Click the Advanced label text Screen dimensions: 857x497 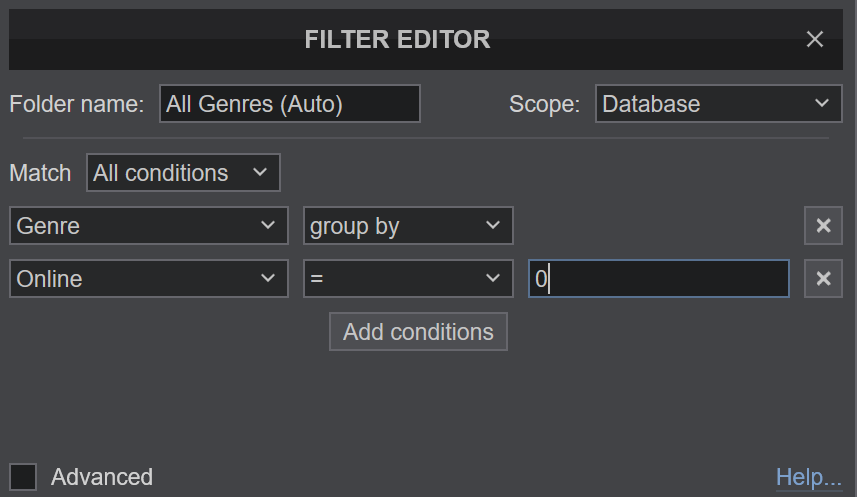(x=102, y=477)
